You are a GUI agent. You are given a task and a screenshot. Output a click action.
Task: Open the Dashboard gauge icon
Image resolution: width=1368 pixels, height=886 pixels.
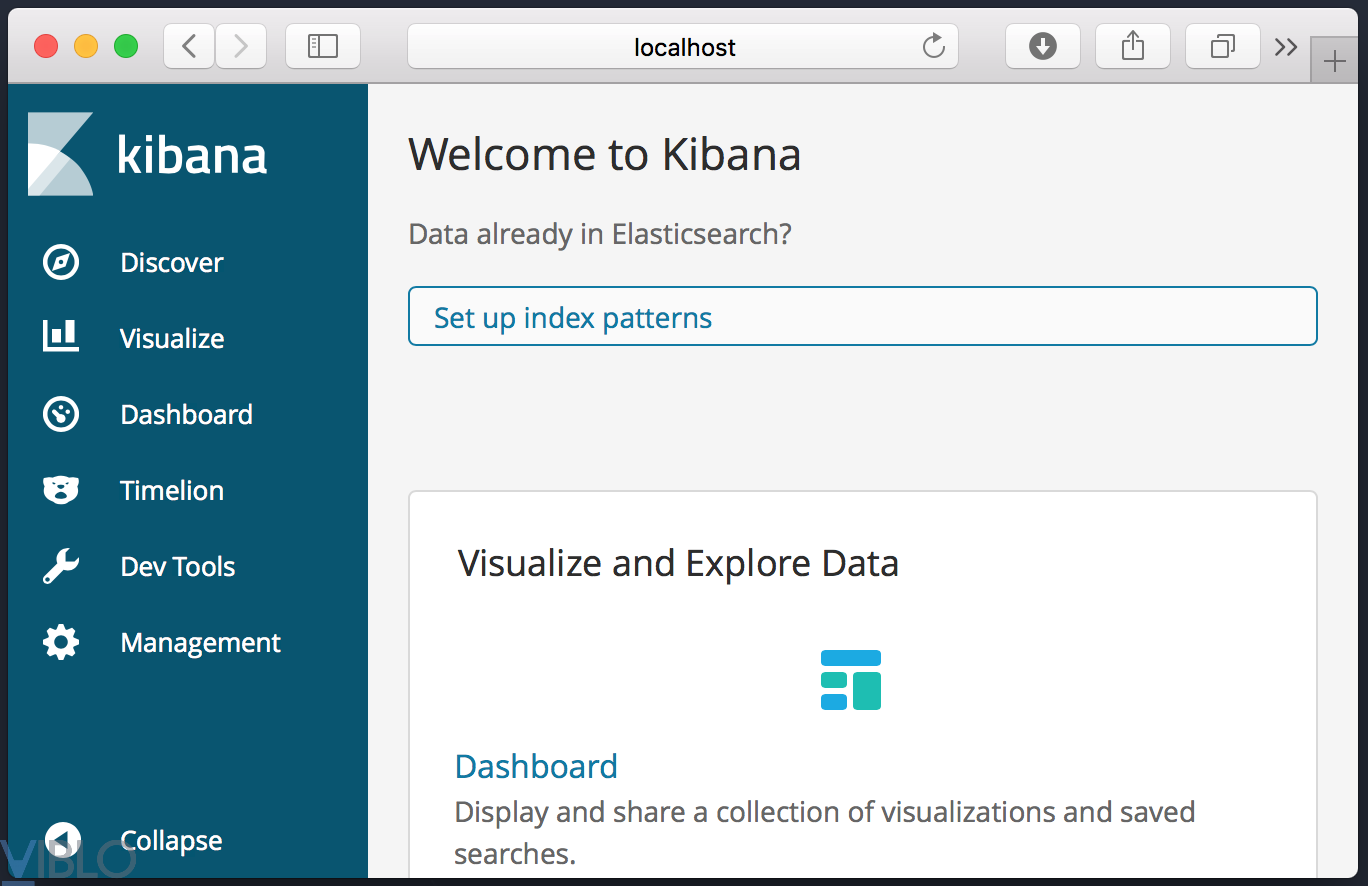click(x=61, y=414)
